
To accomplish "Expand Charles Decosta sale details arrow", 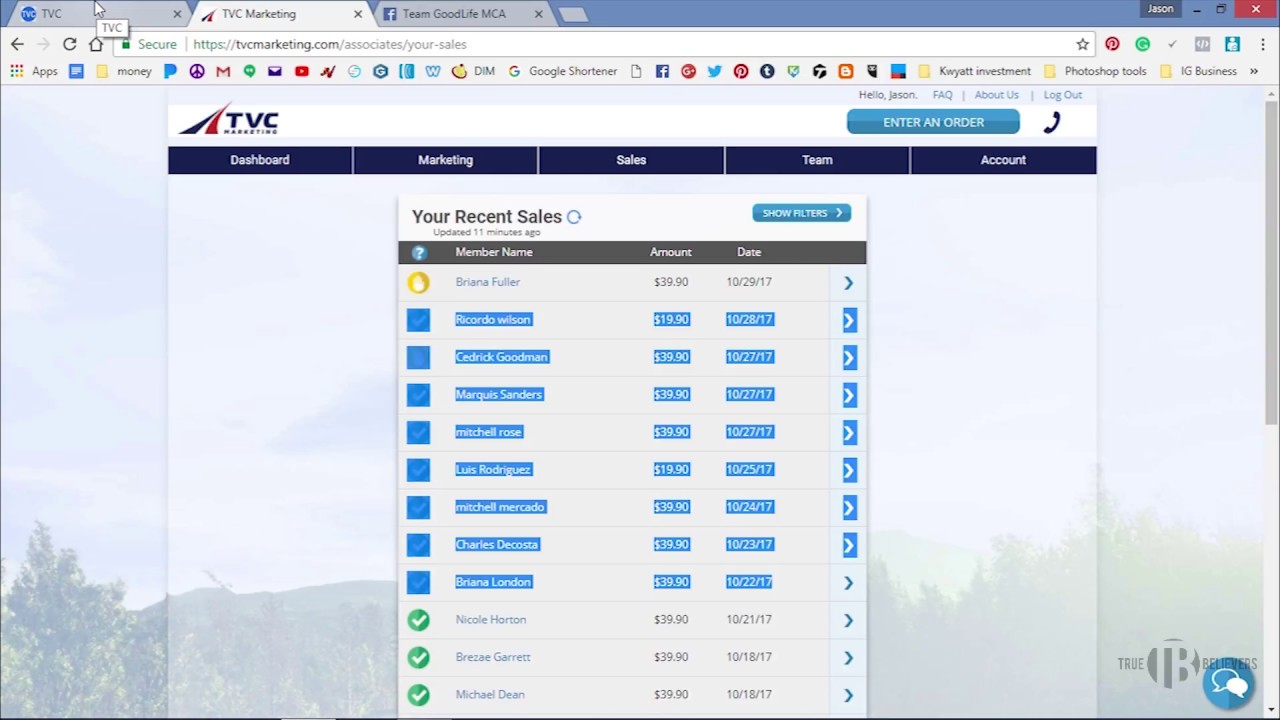I will (848, 545).
